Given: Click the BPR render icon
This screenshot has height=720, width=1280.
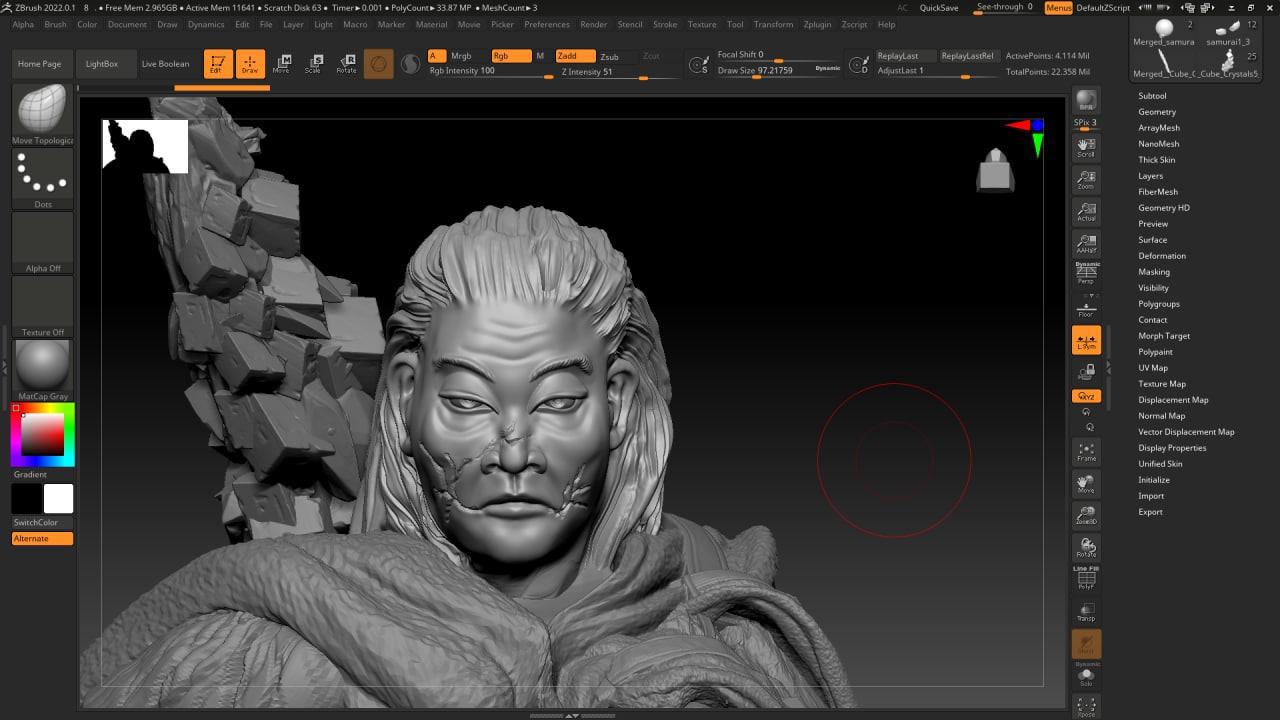Looking at the screenshot, I should tap(1086, 102).
